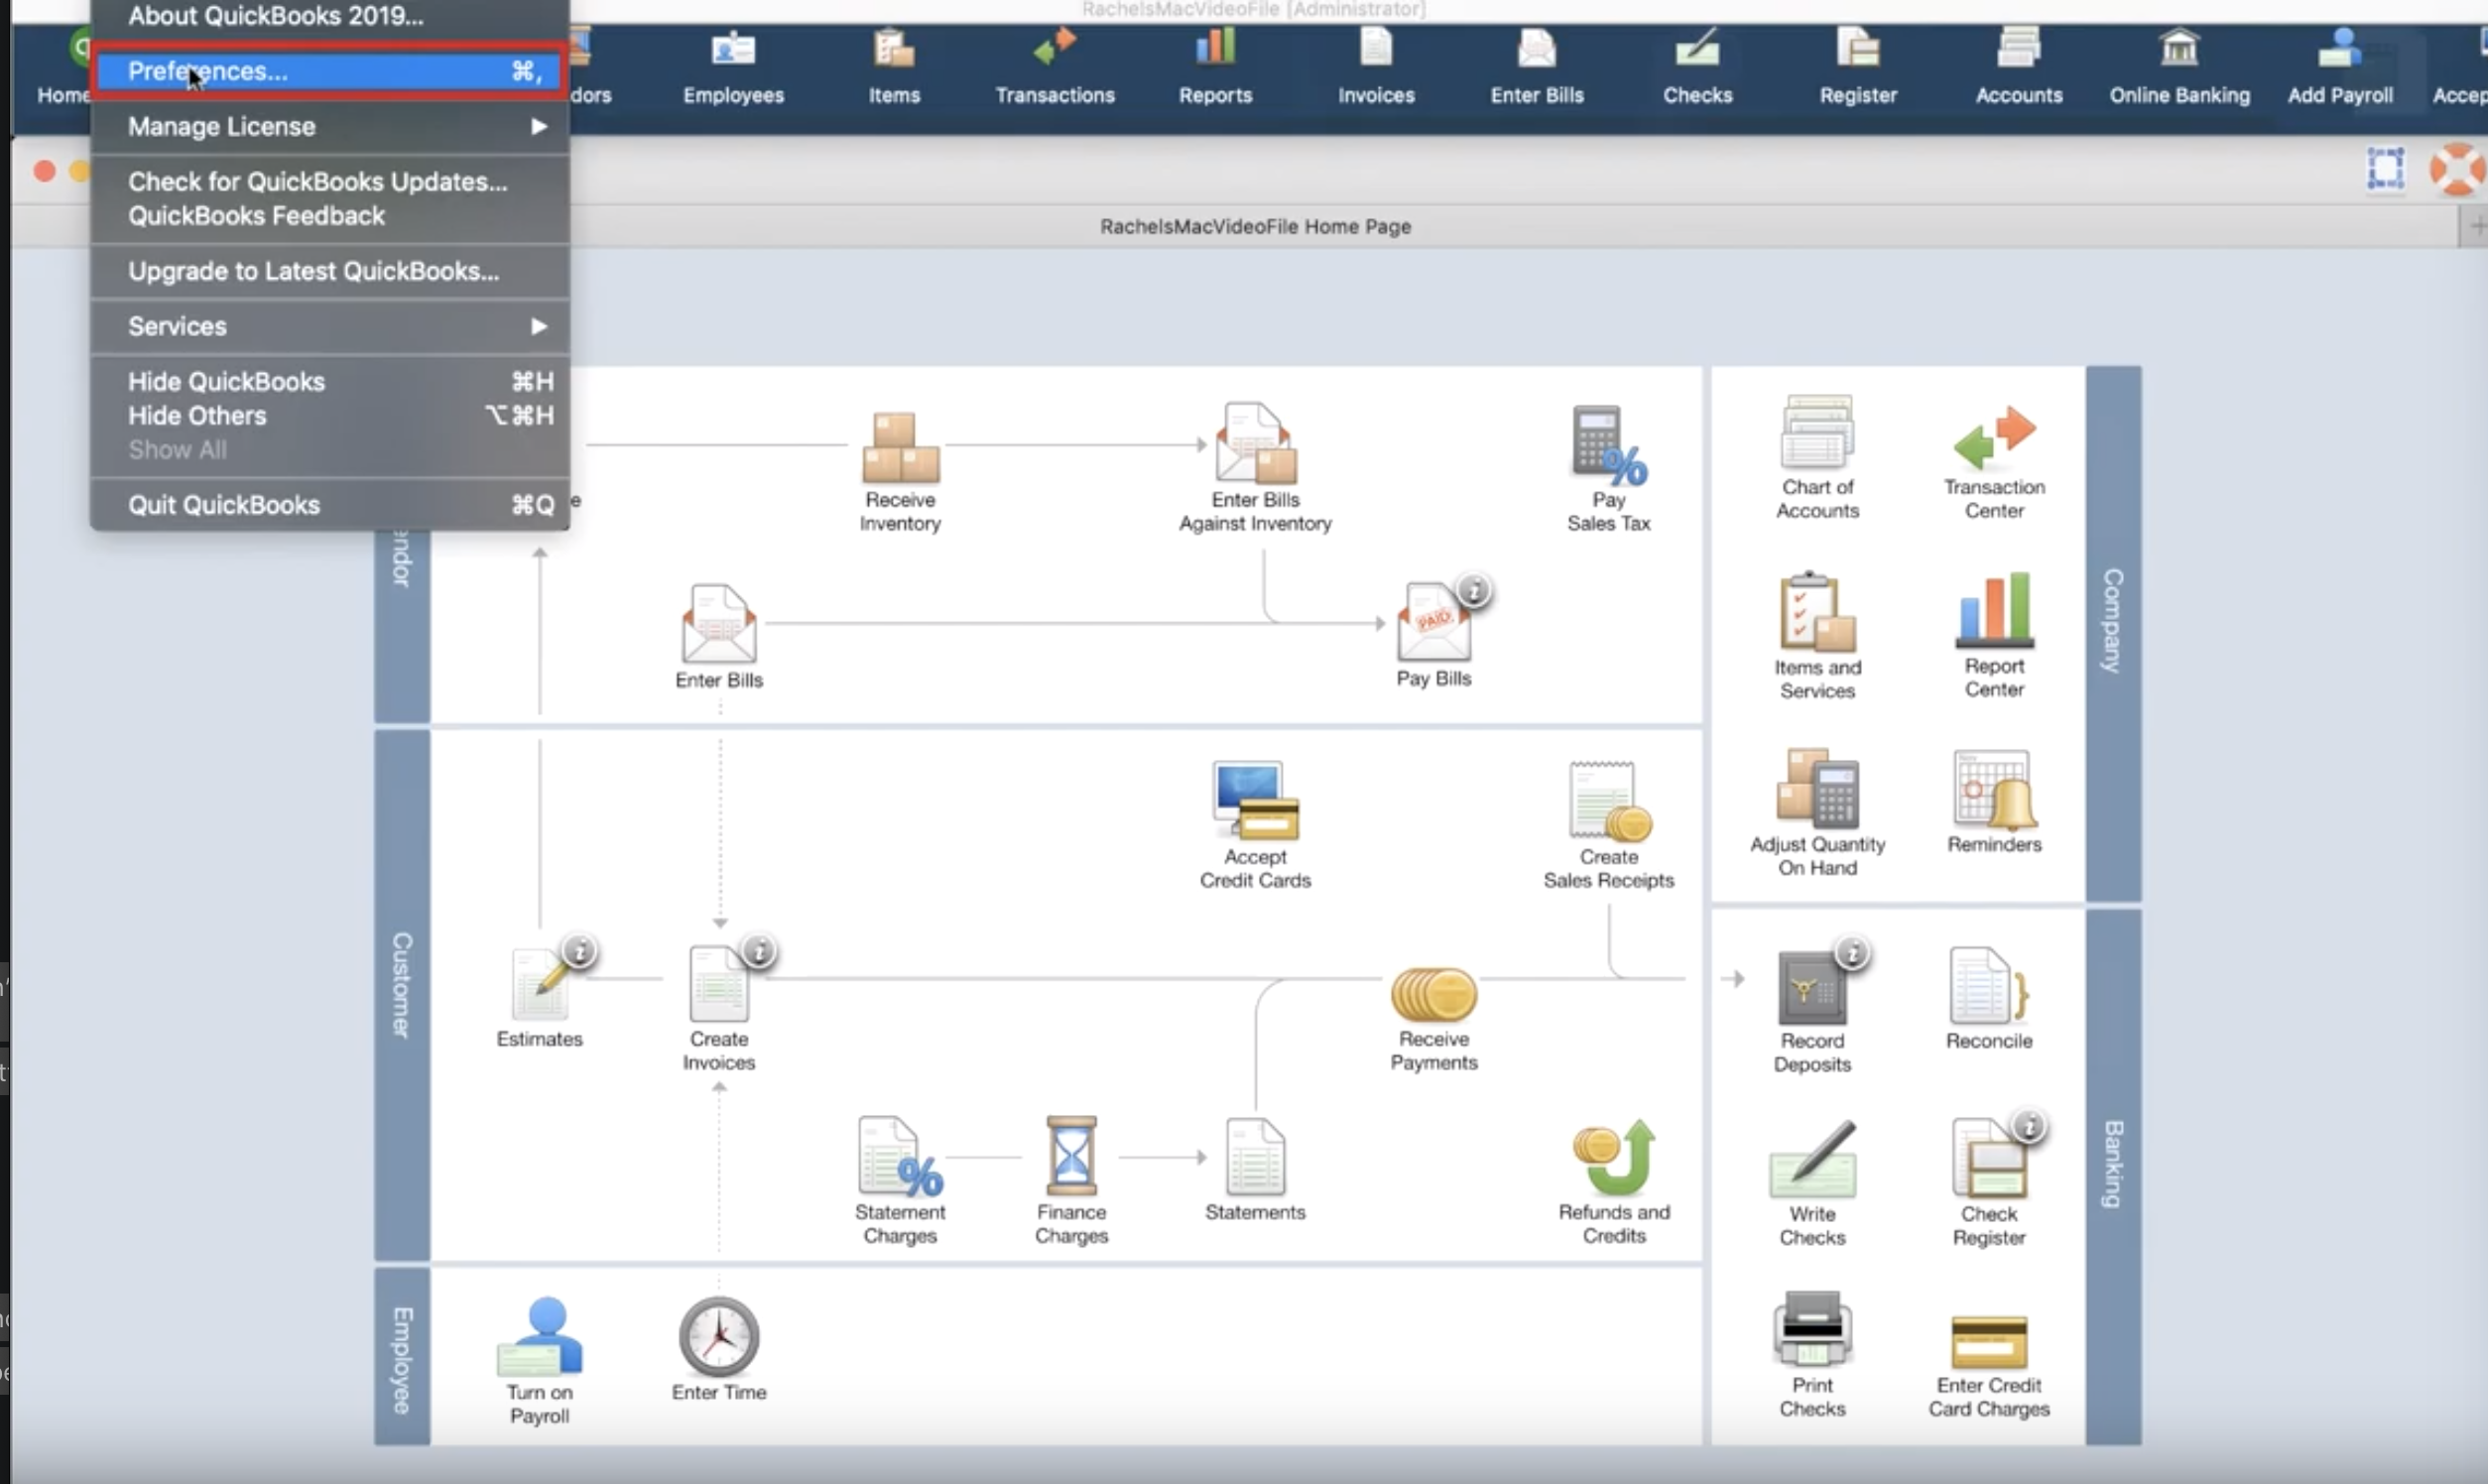Select the Employee section side tab
This screenshot has width=2488, height=1484.
[402, 1356]
